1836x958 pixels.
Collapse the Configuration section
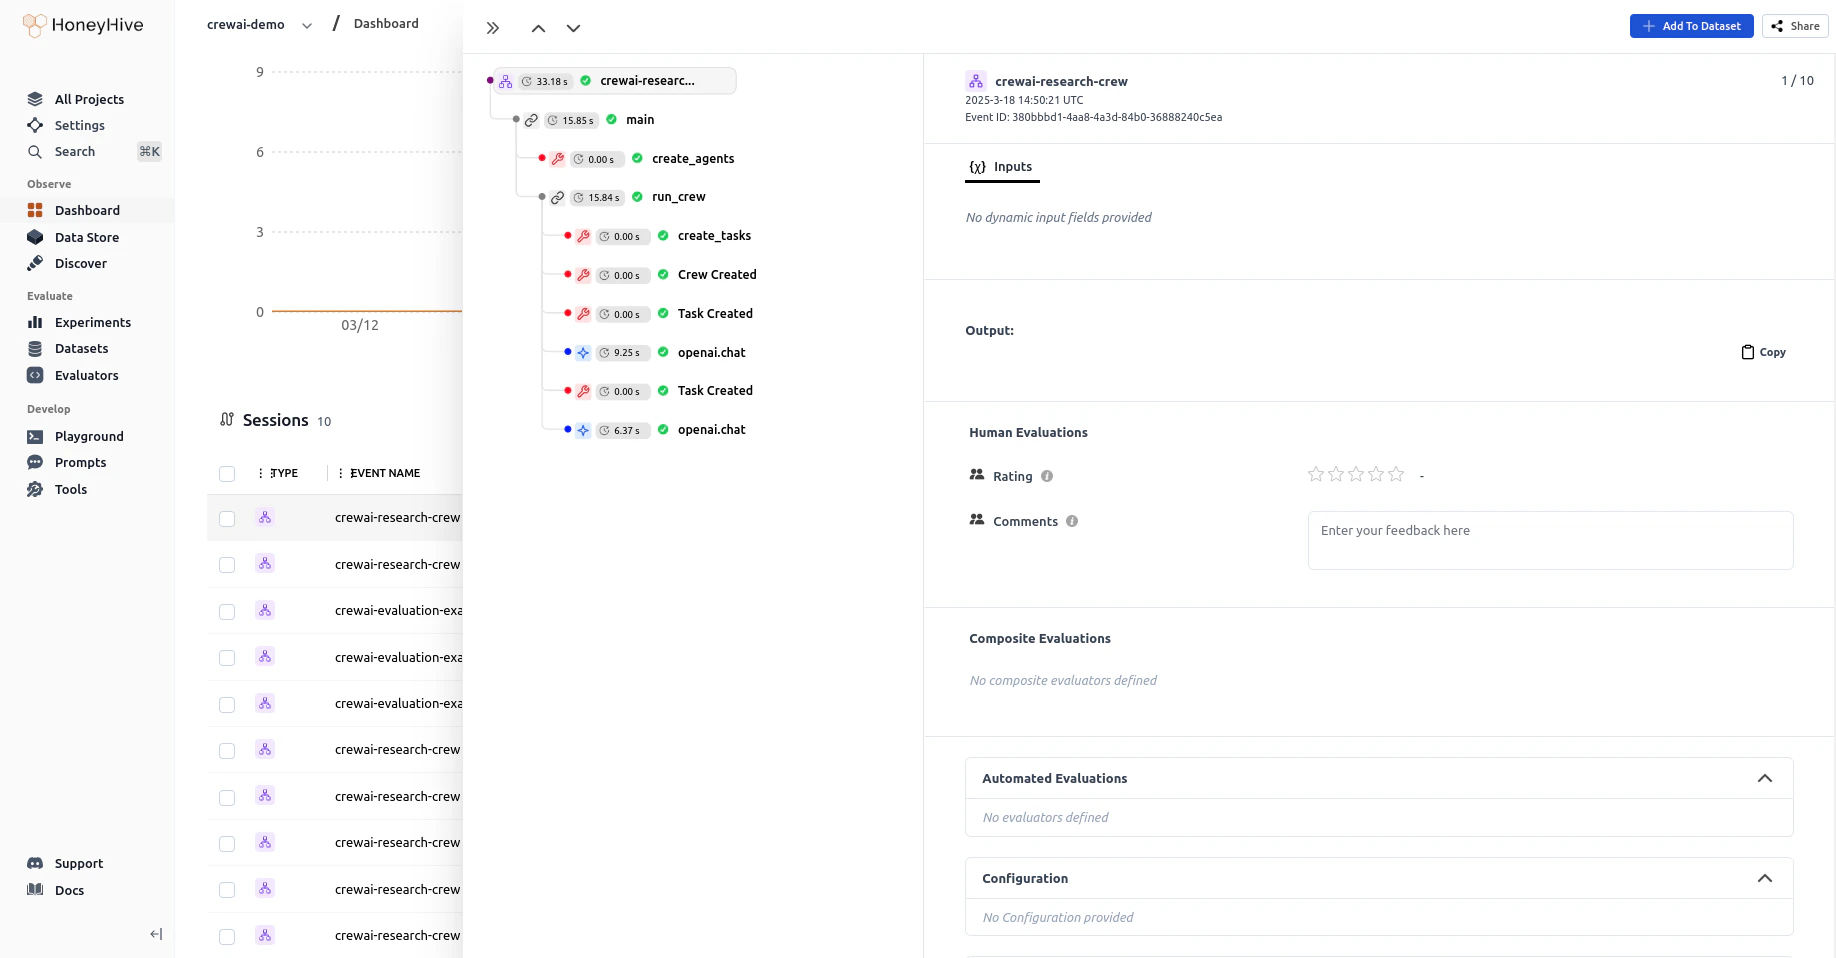[1765, 878]
